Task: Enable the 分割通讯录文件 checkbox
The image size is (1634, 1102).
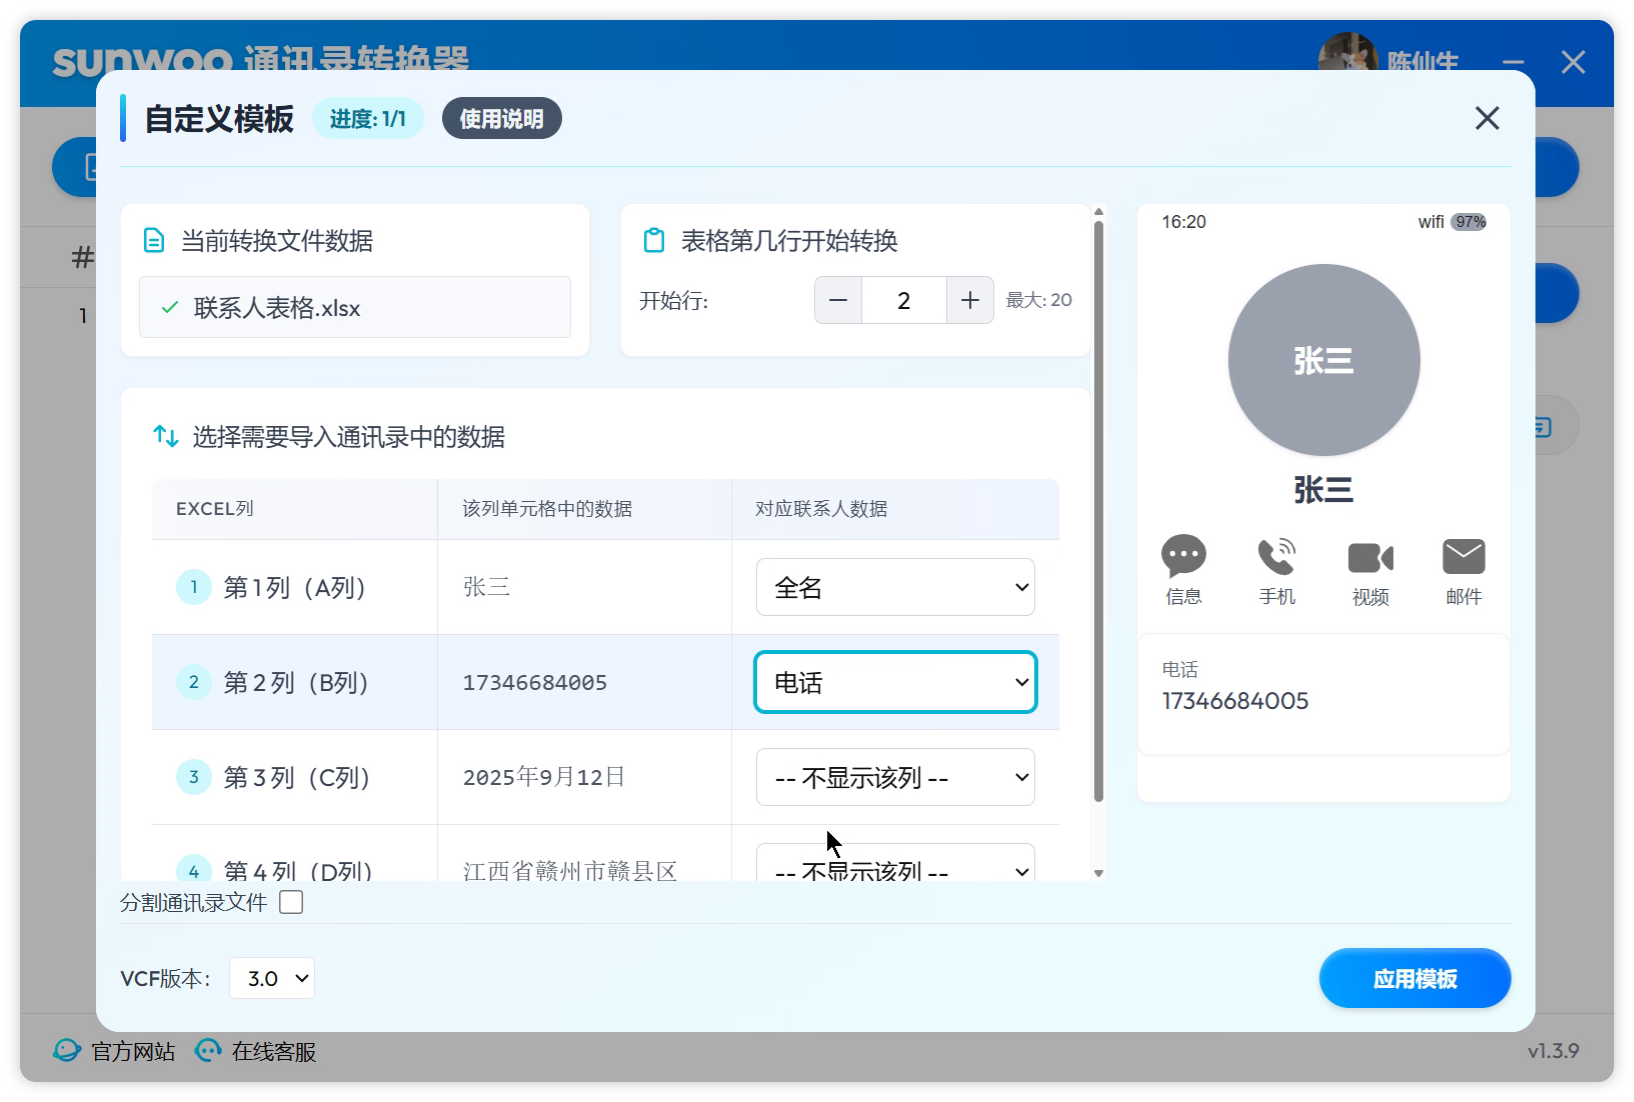Action: tap(290, 902)
